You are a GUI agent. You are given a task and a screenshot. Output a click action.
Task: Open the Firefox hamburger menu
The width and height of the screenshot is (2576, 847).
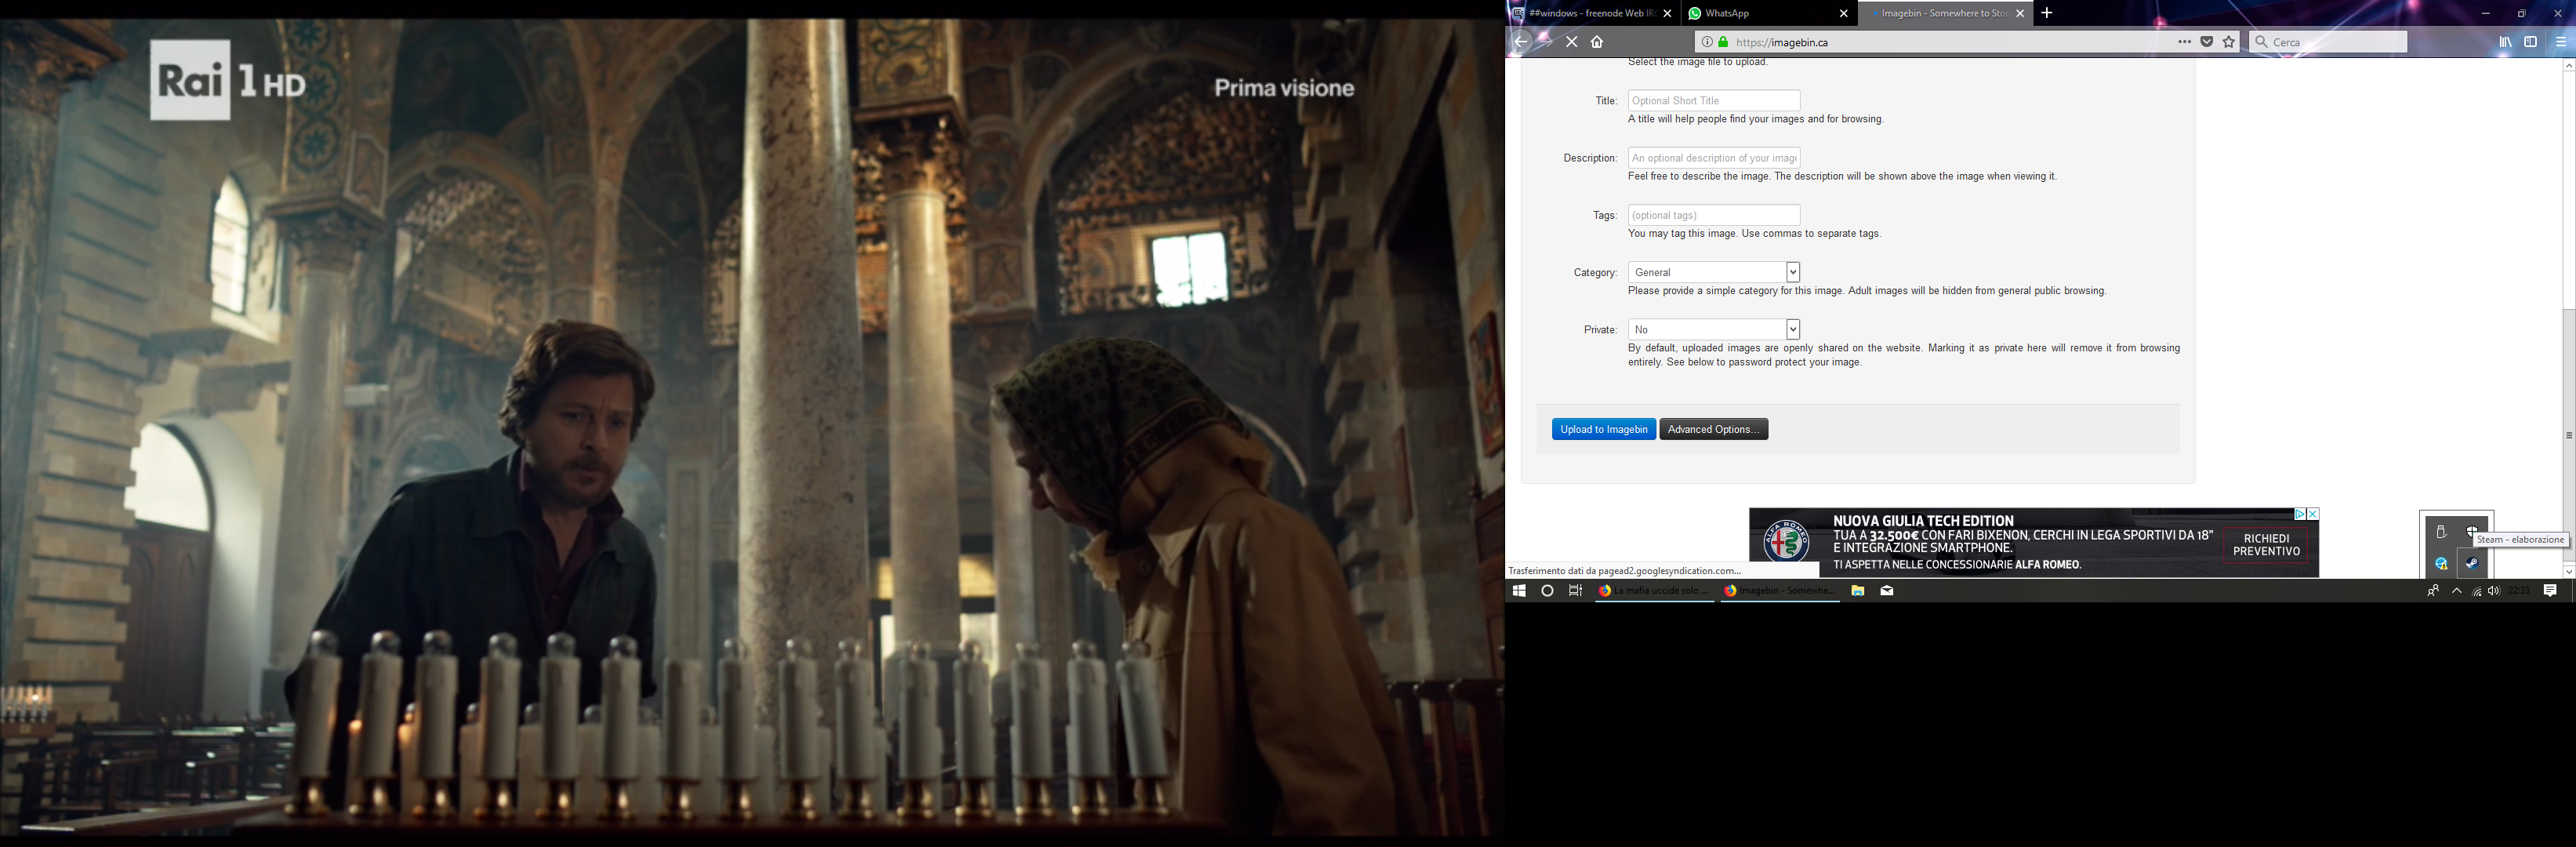point(2561,42)
